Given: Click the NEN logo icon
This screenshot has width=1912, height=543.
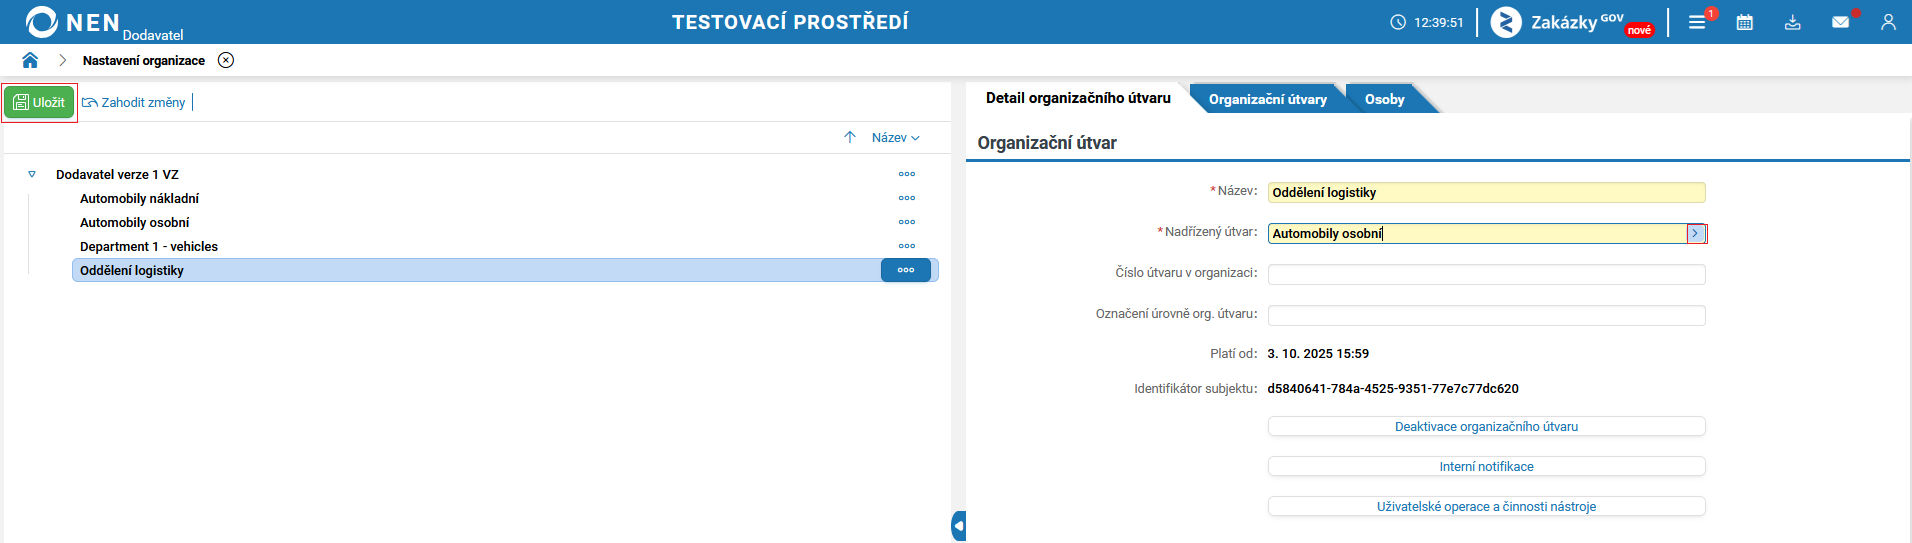Looking at the screenshot, I should point(42,22).
